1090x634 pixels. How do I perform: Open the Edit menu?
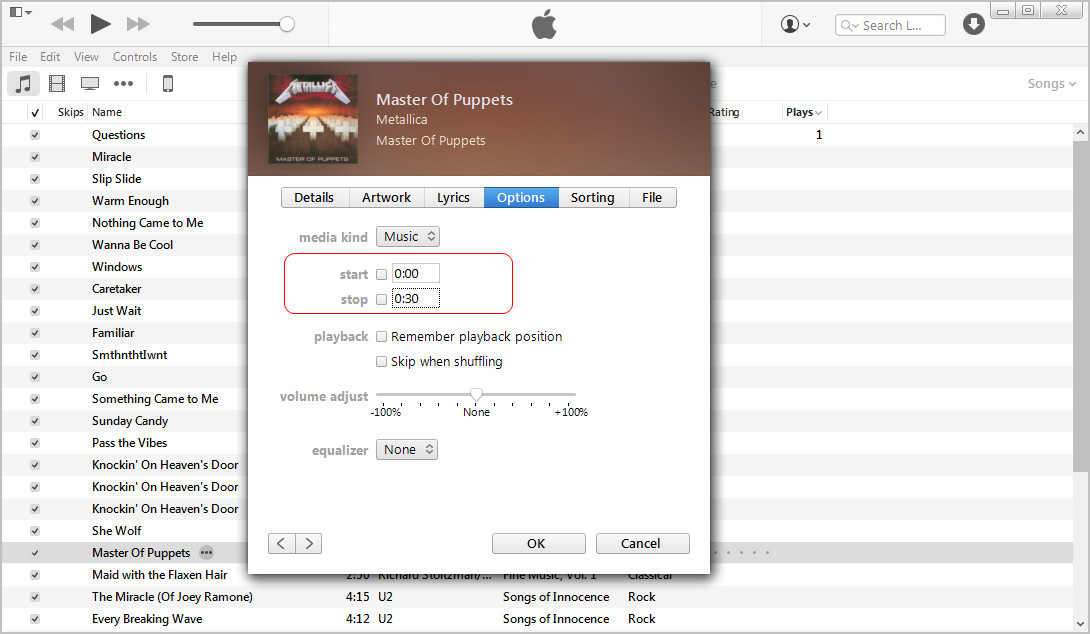[x=49, y=57]
